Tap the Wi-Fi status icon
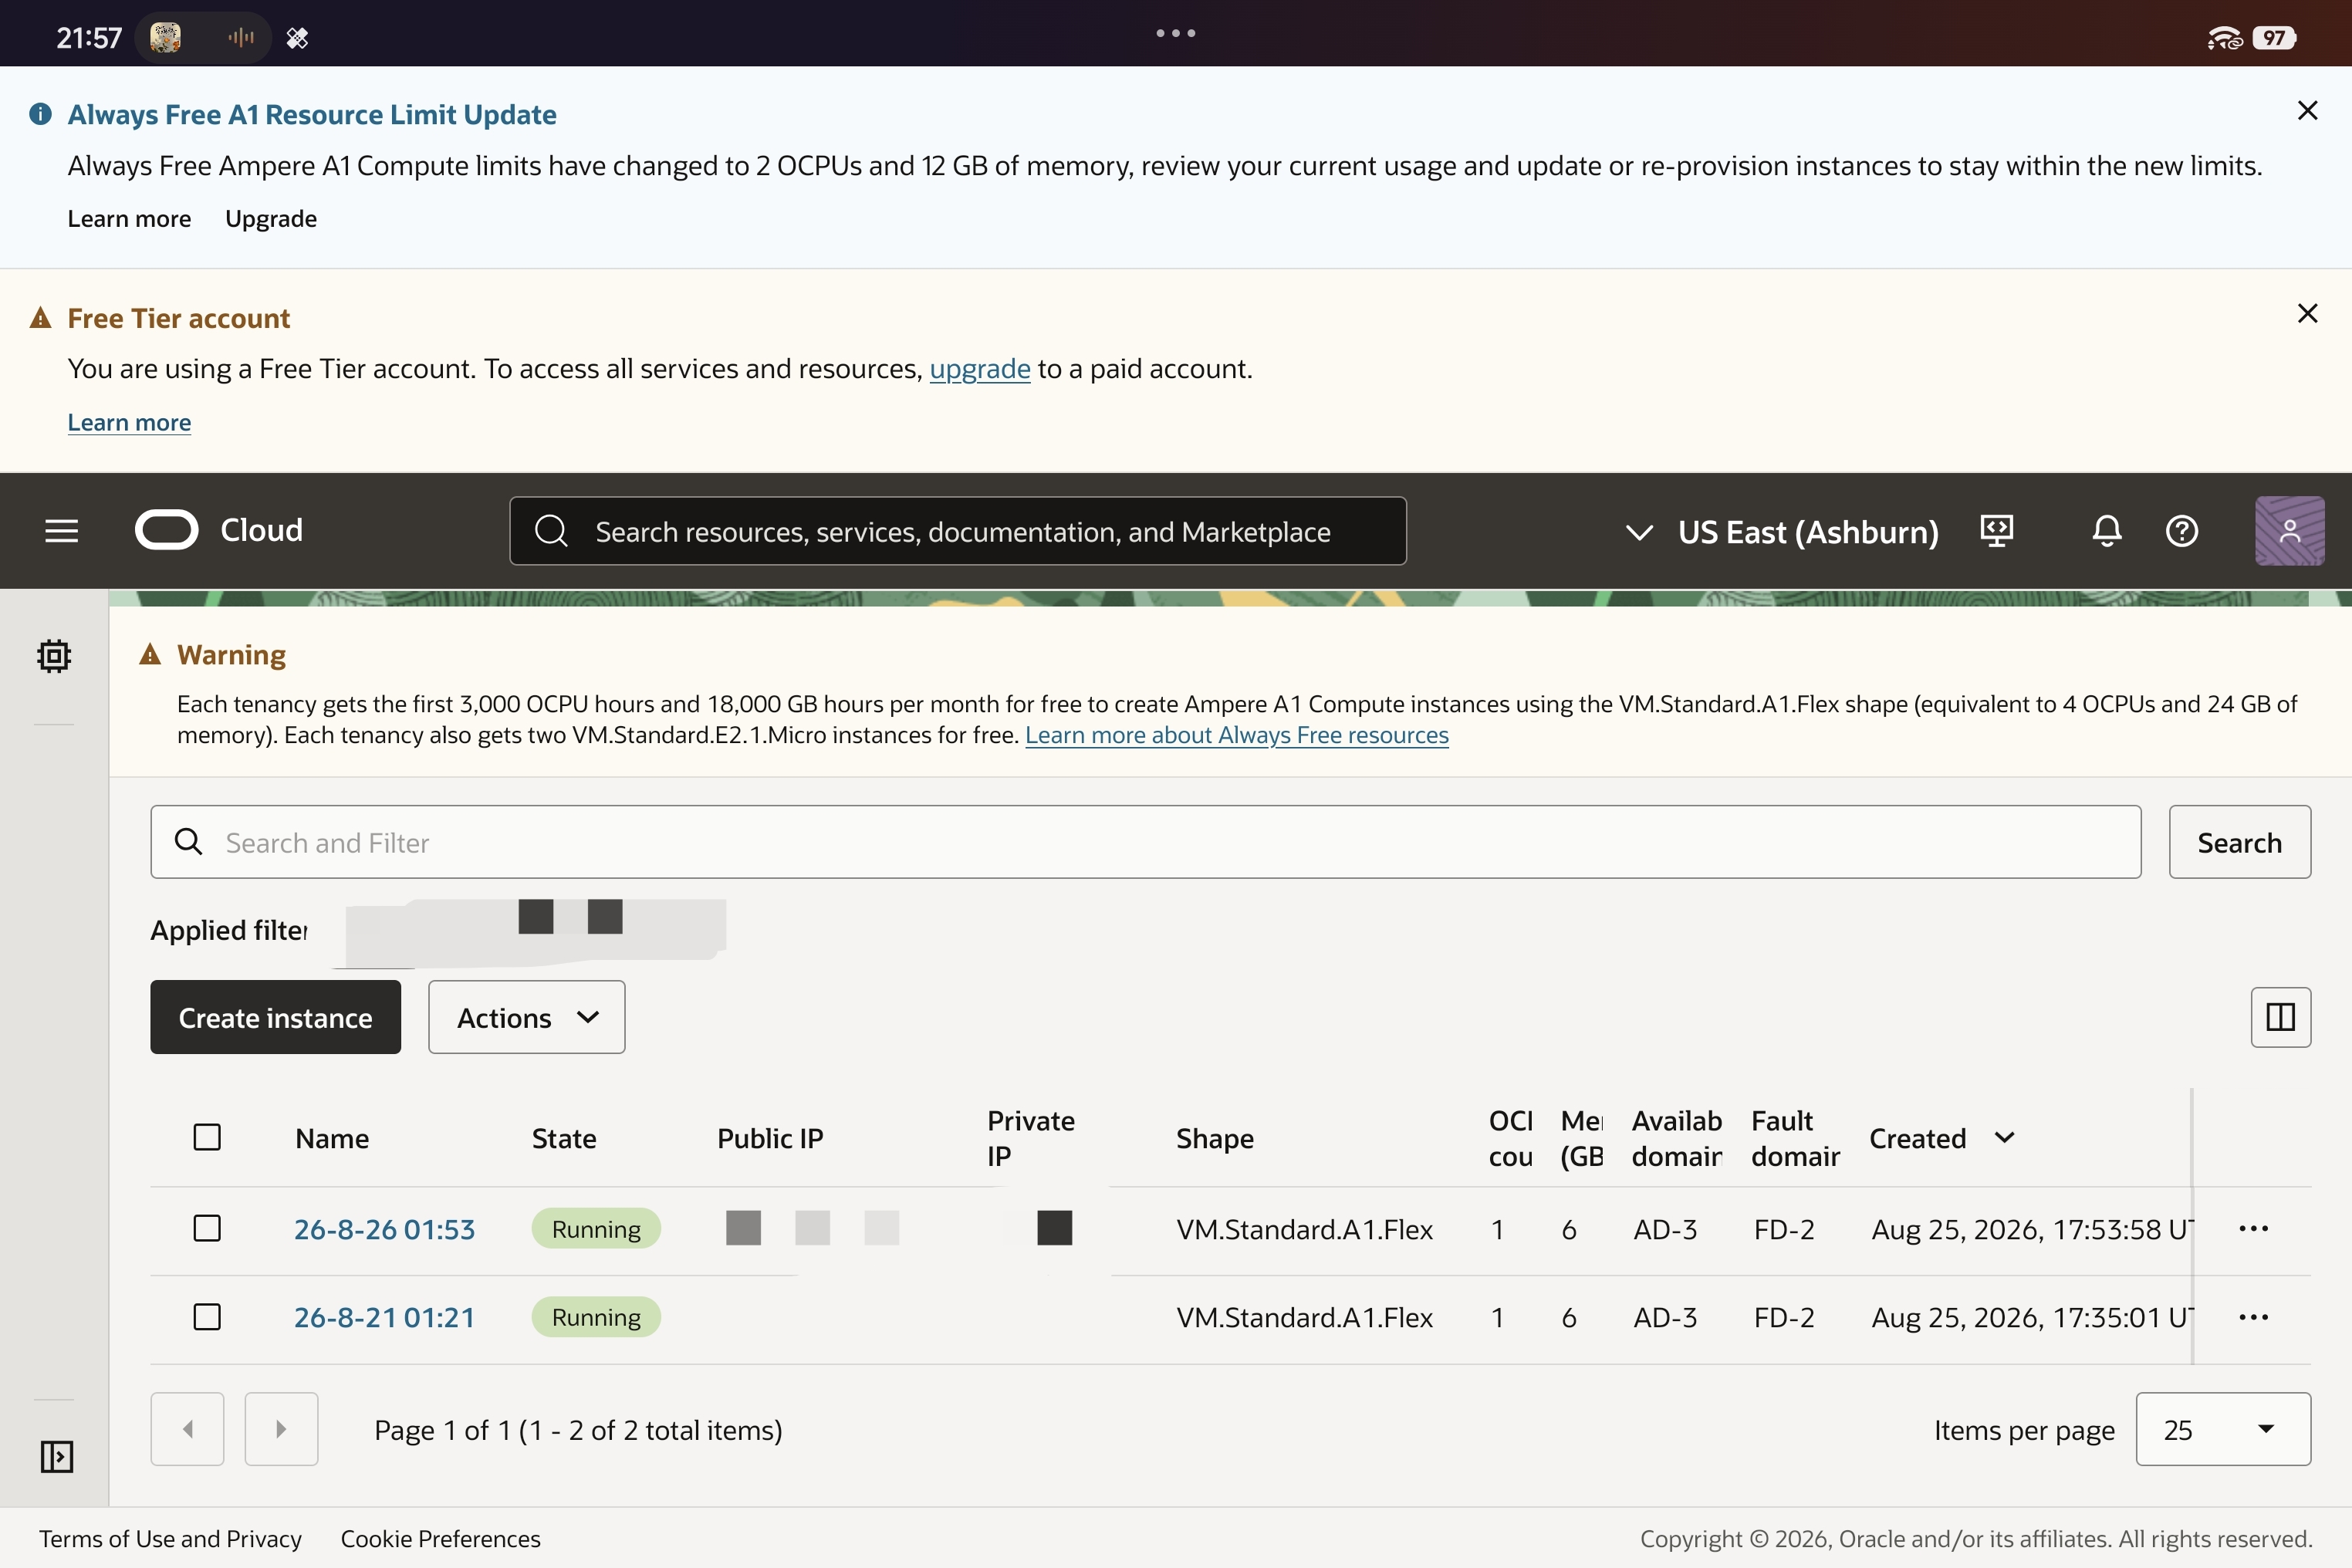 (x=2224, y=38)
